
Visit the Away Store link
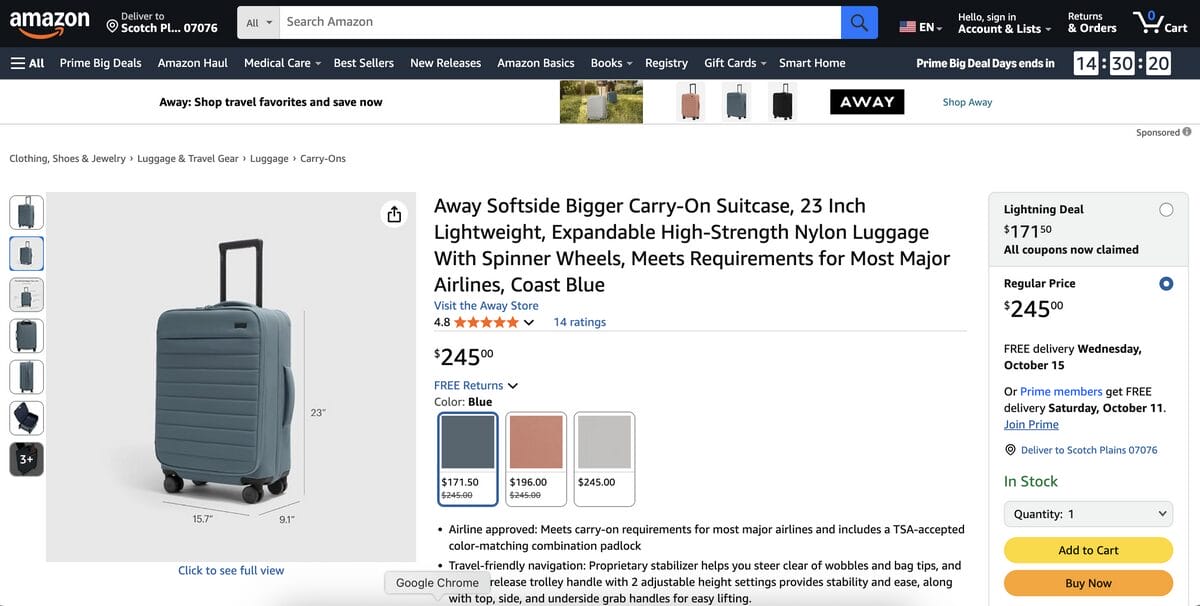[x=486, y=305]
